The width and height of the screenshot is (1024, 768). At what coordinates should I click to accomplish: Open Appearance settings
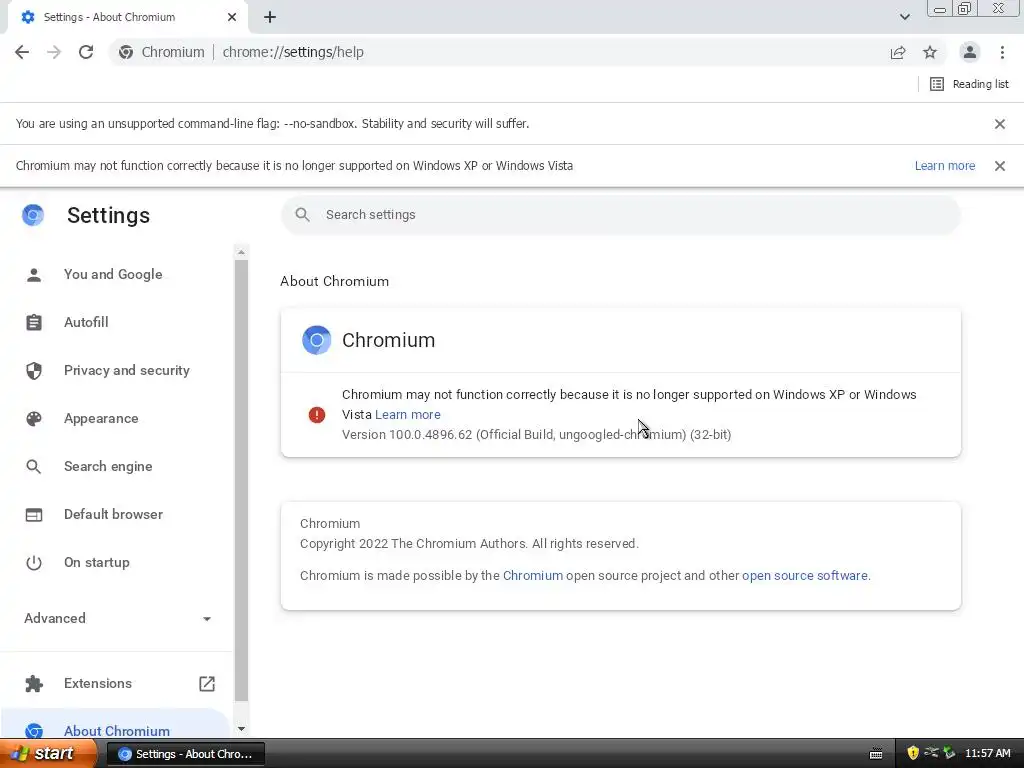click(101, 418)
